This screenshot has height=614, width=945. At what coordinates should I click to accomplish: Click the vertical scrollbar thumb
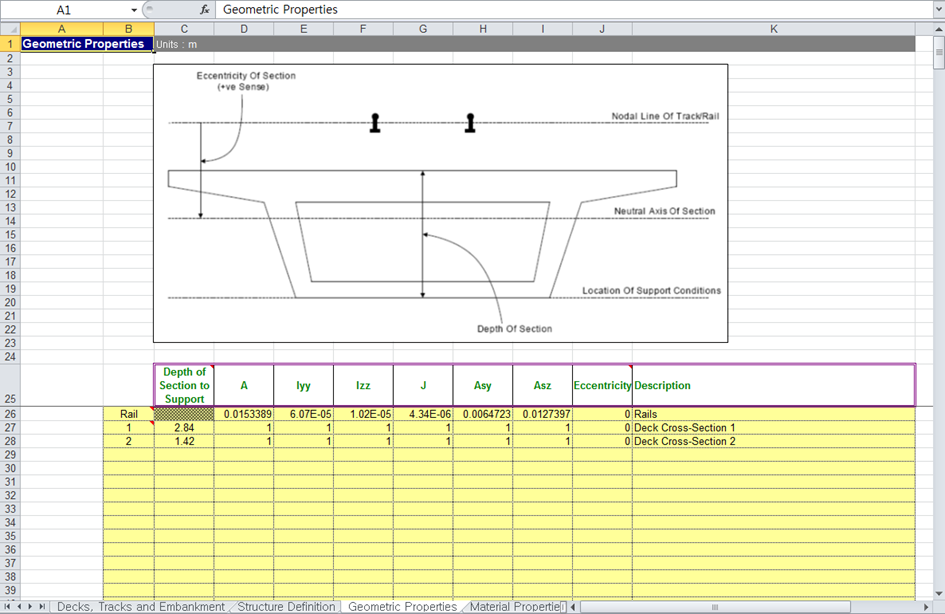(938, 54)
